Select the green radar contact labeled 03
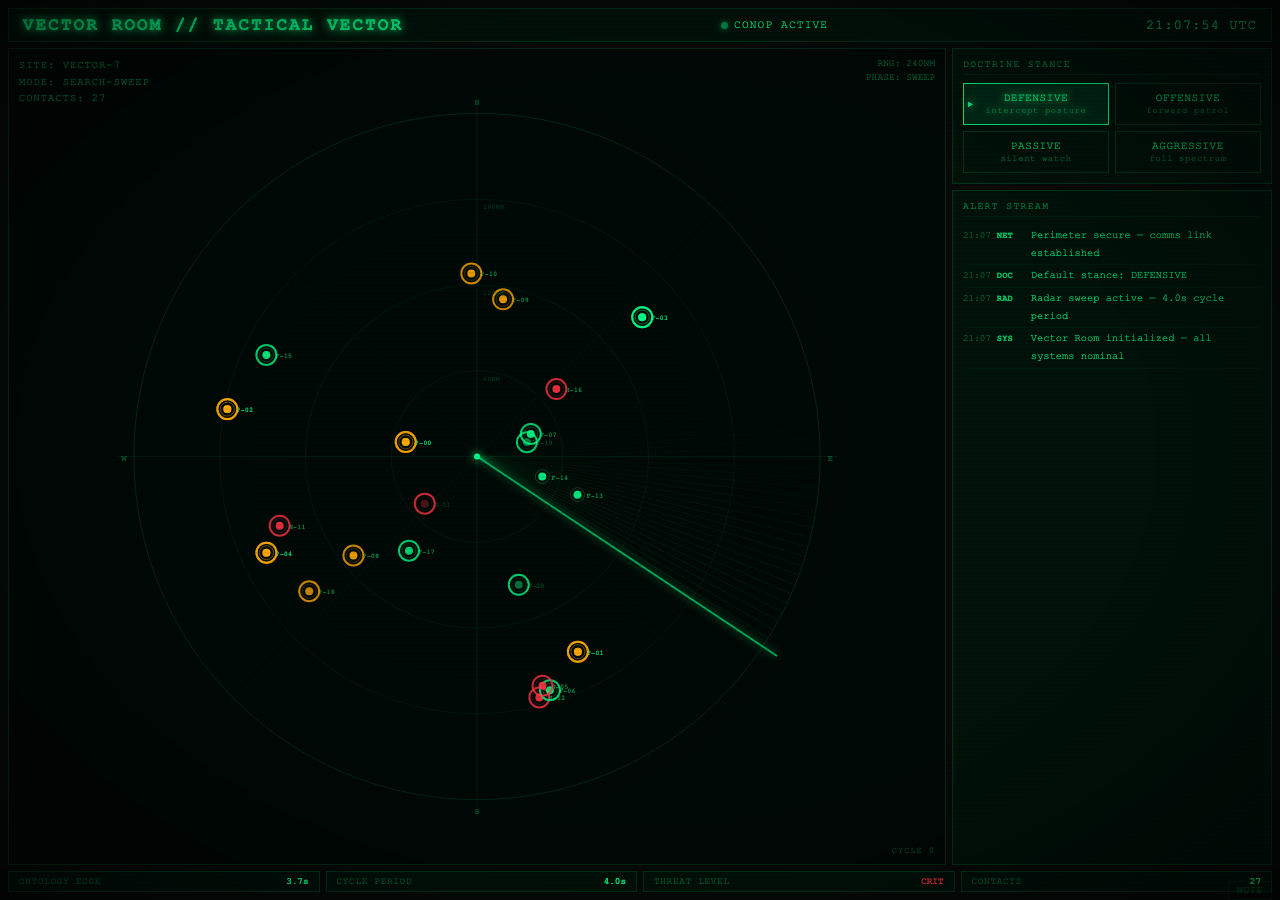Screen dimensions: 1280x900 tap(642, 317)
